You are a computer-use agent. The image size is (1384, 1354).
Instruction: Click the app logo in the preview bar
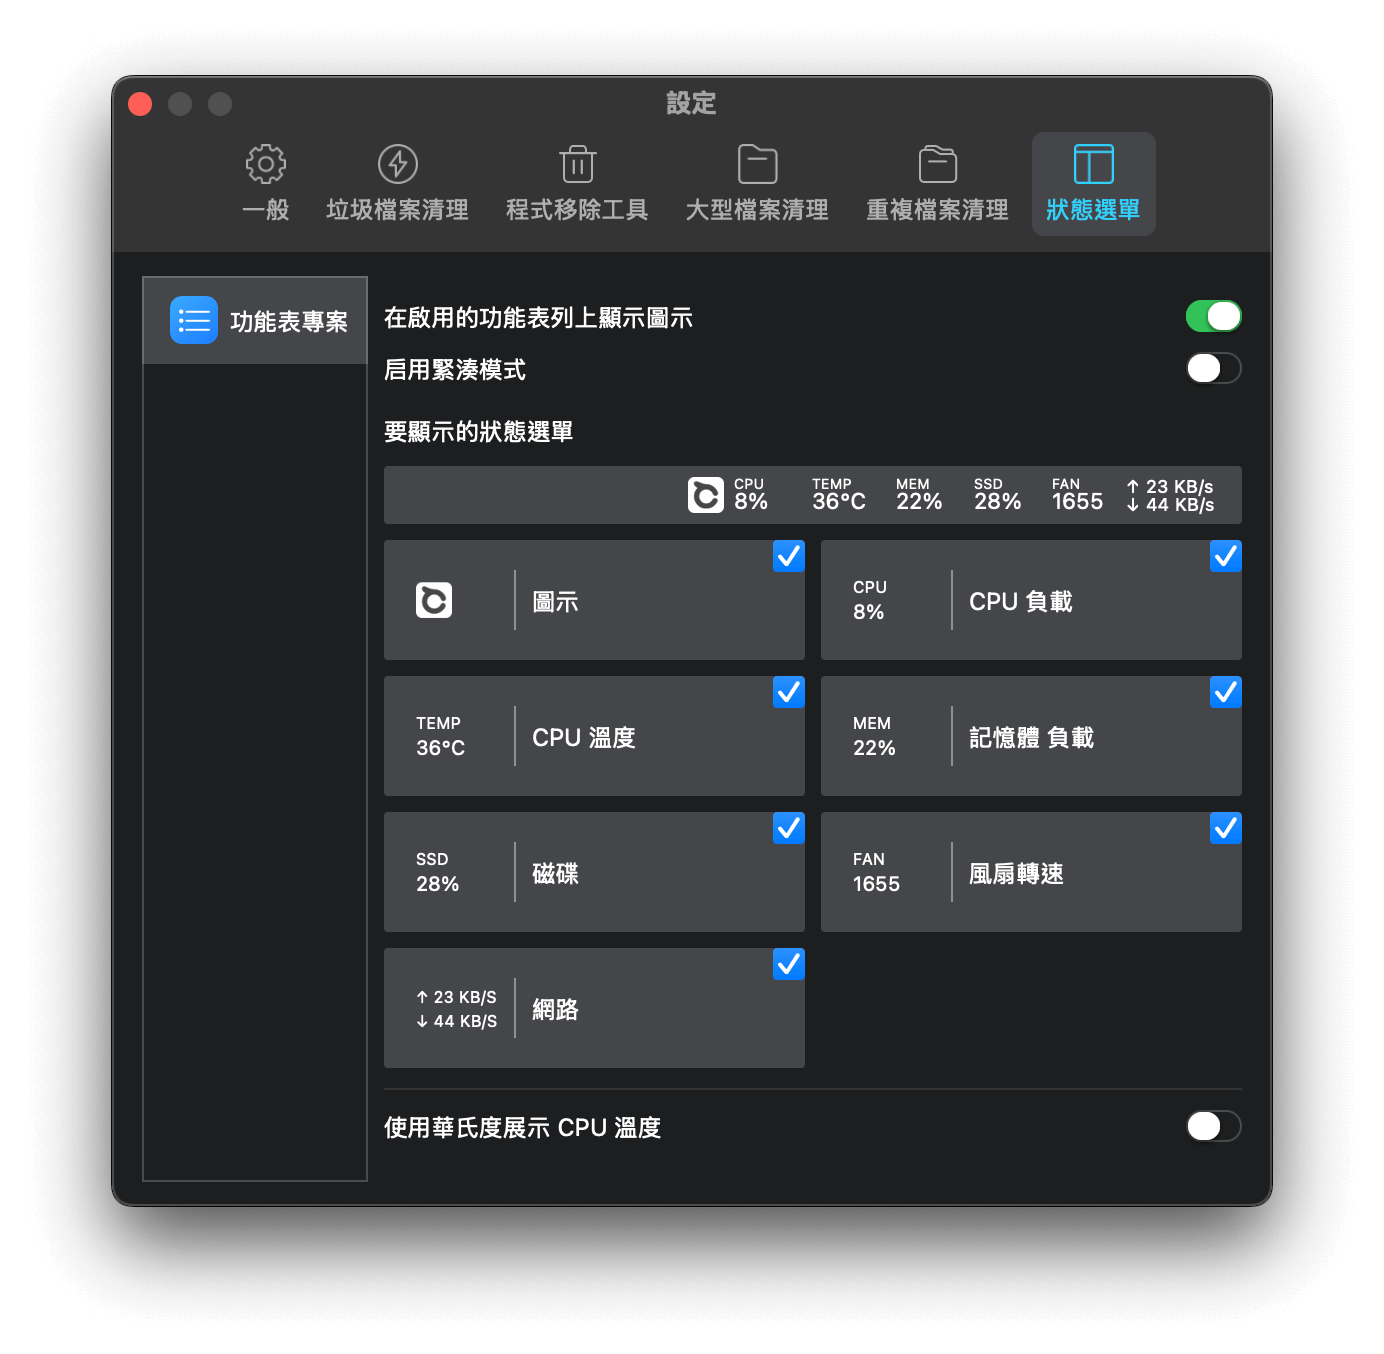coord(706,495)
